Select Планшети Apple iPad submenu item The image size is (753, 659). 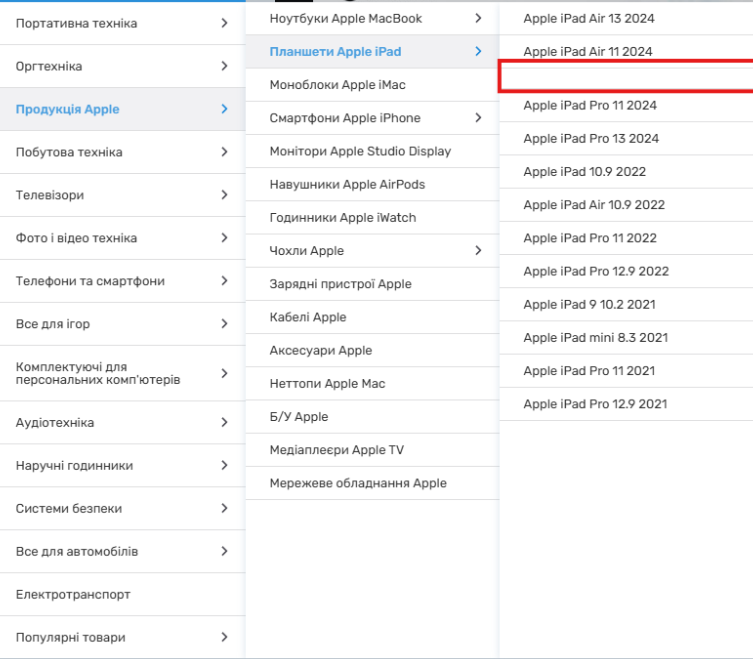(x=335, y=52)
